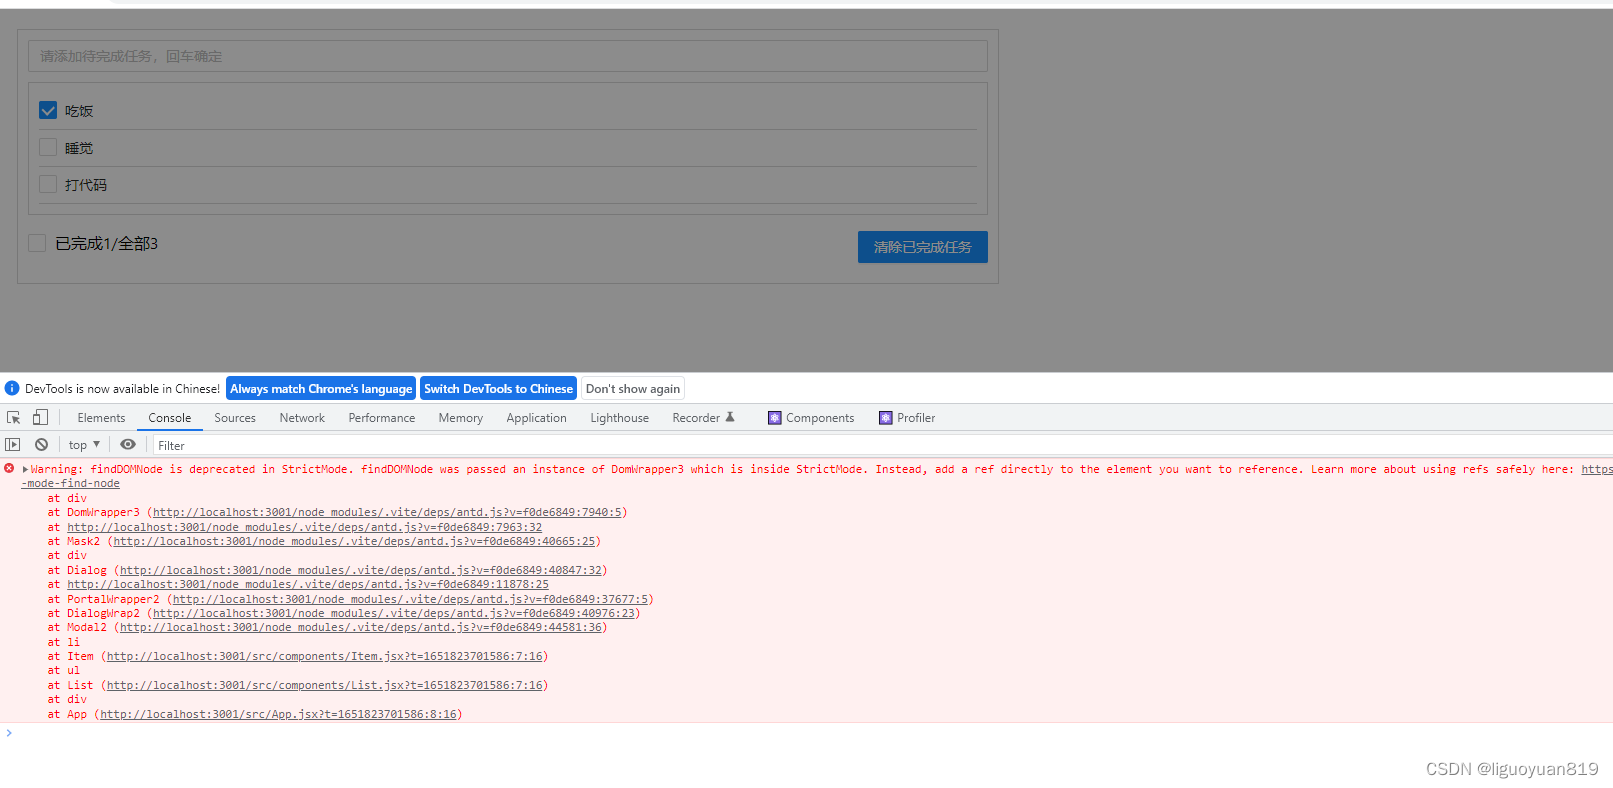The image size is (1613, 788).
Task: Uncheck the 吃饭 task checkbox
Action: pyautogui.click(x=48, y=111)
